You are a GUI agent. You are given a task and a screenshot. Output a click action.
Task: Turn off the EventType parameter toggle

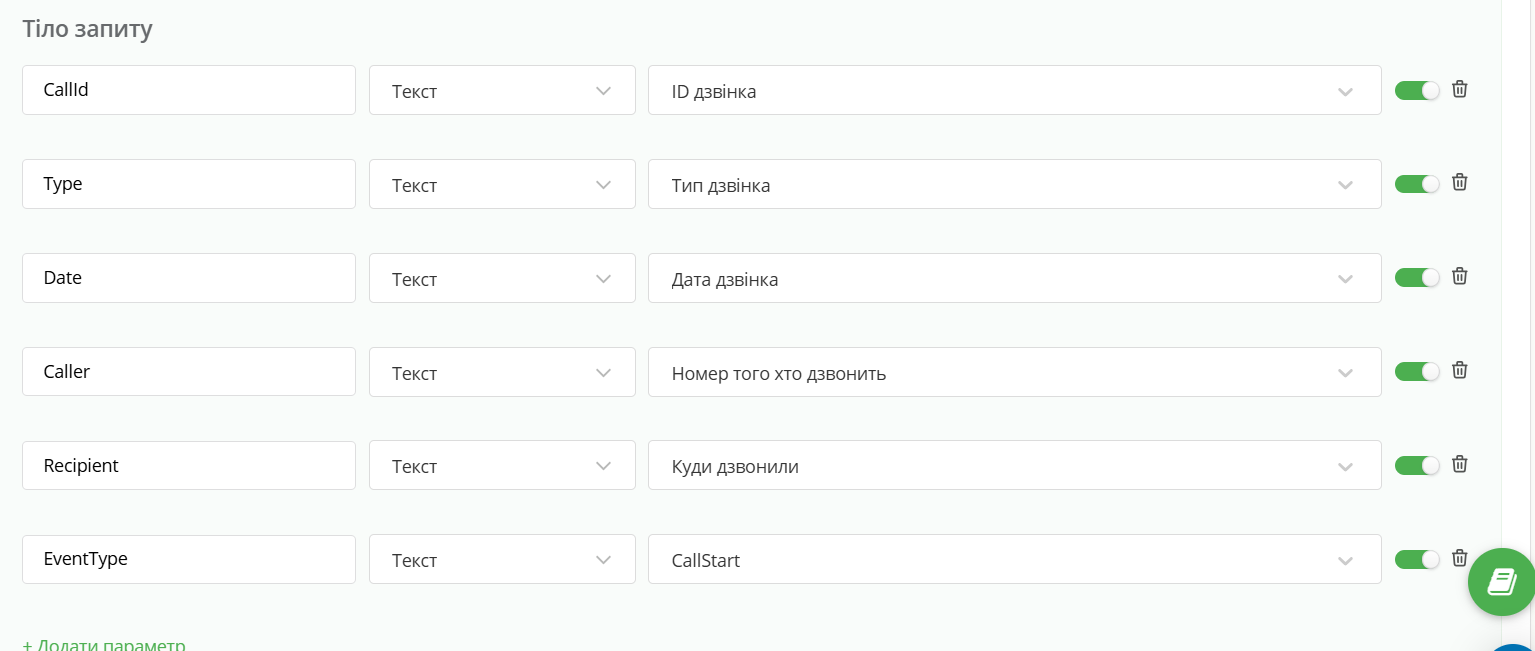[1416, 559]
